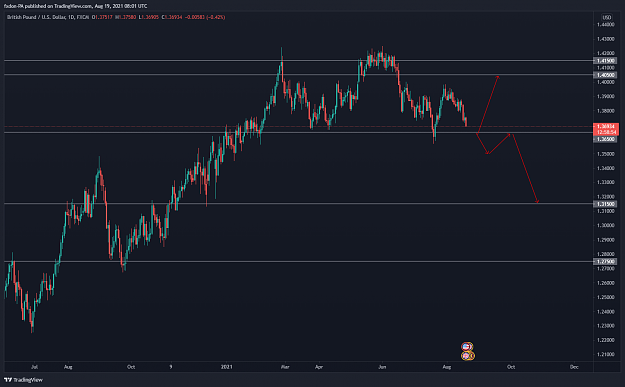This screenshot has height=387, width=625.
Task: Click the Jul label on time axis
Action: coord(34,367)
